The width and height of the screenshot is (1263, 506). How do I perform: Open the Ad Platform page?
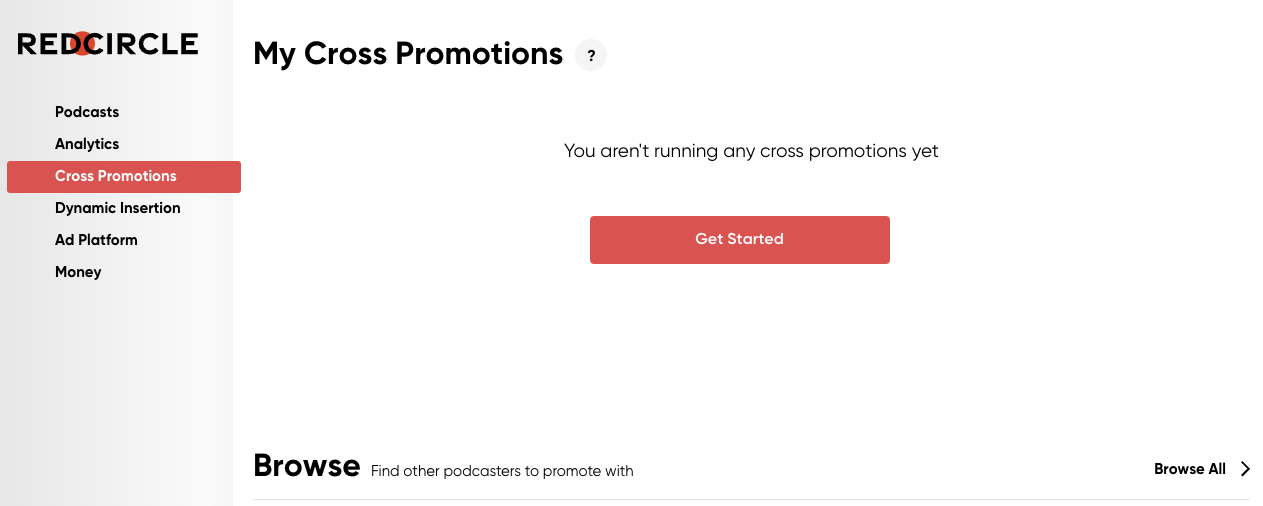[x=96, y=240]
